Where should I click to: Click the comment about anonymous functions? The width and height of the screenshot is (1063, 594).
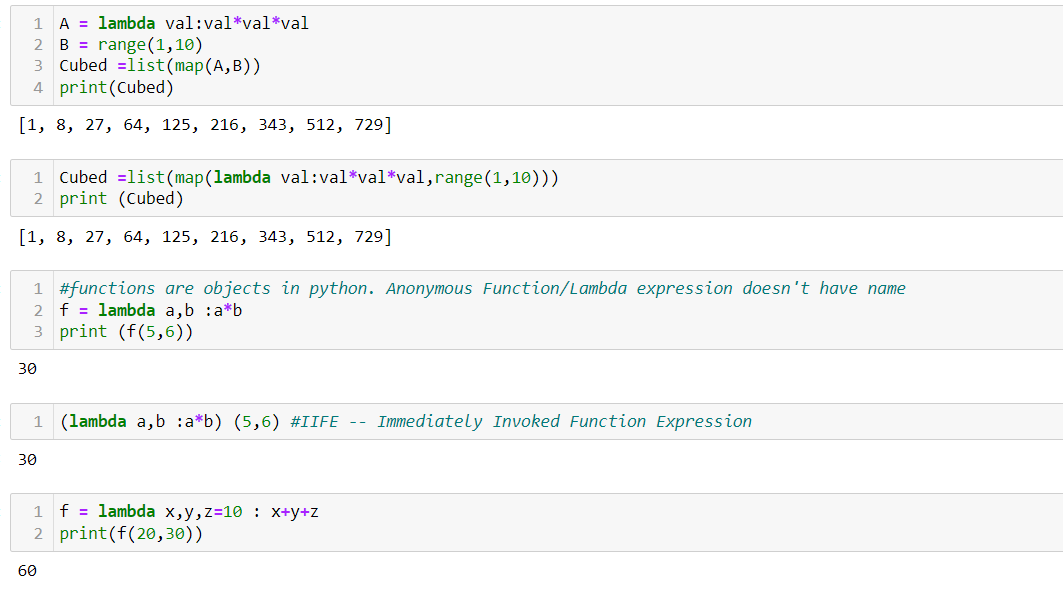click(482, 288)
